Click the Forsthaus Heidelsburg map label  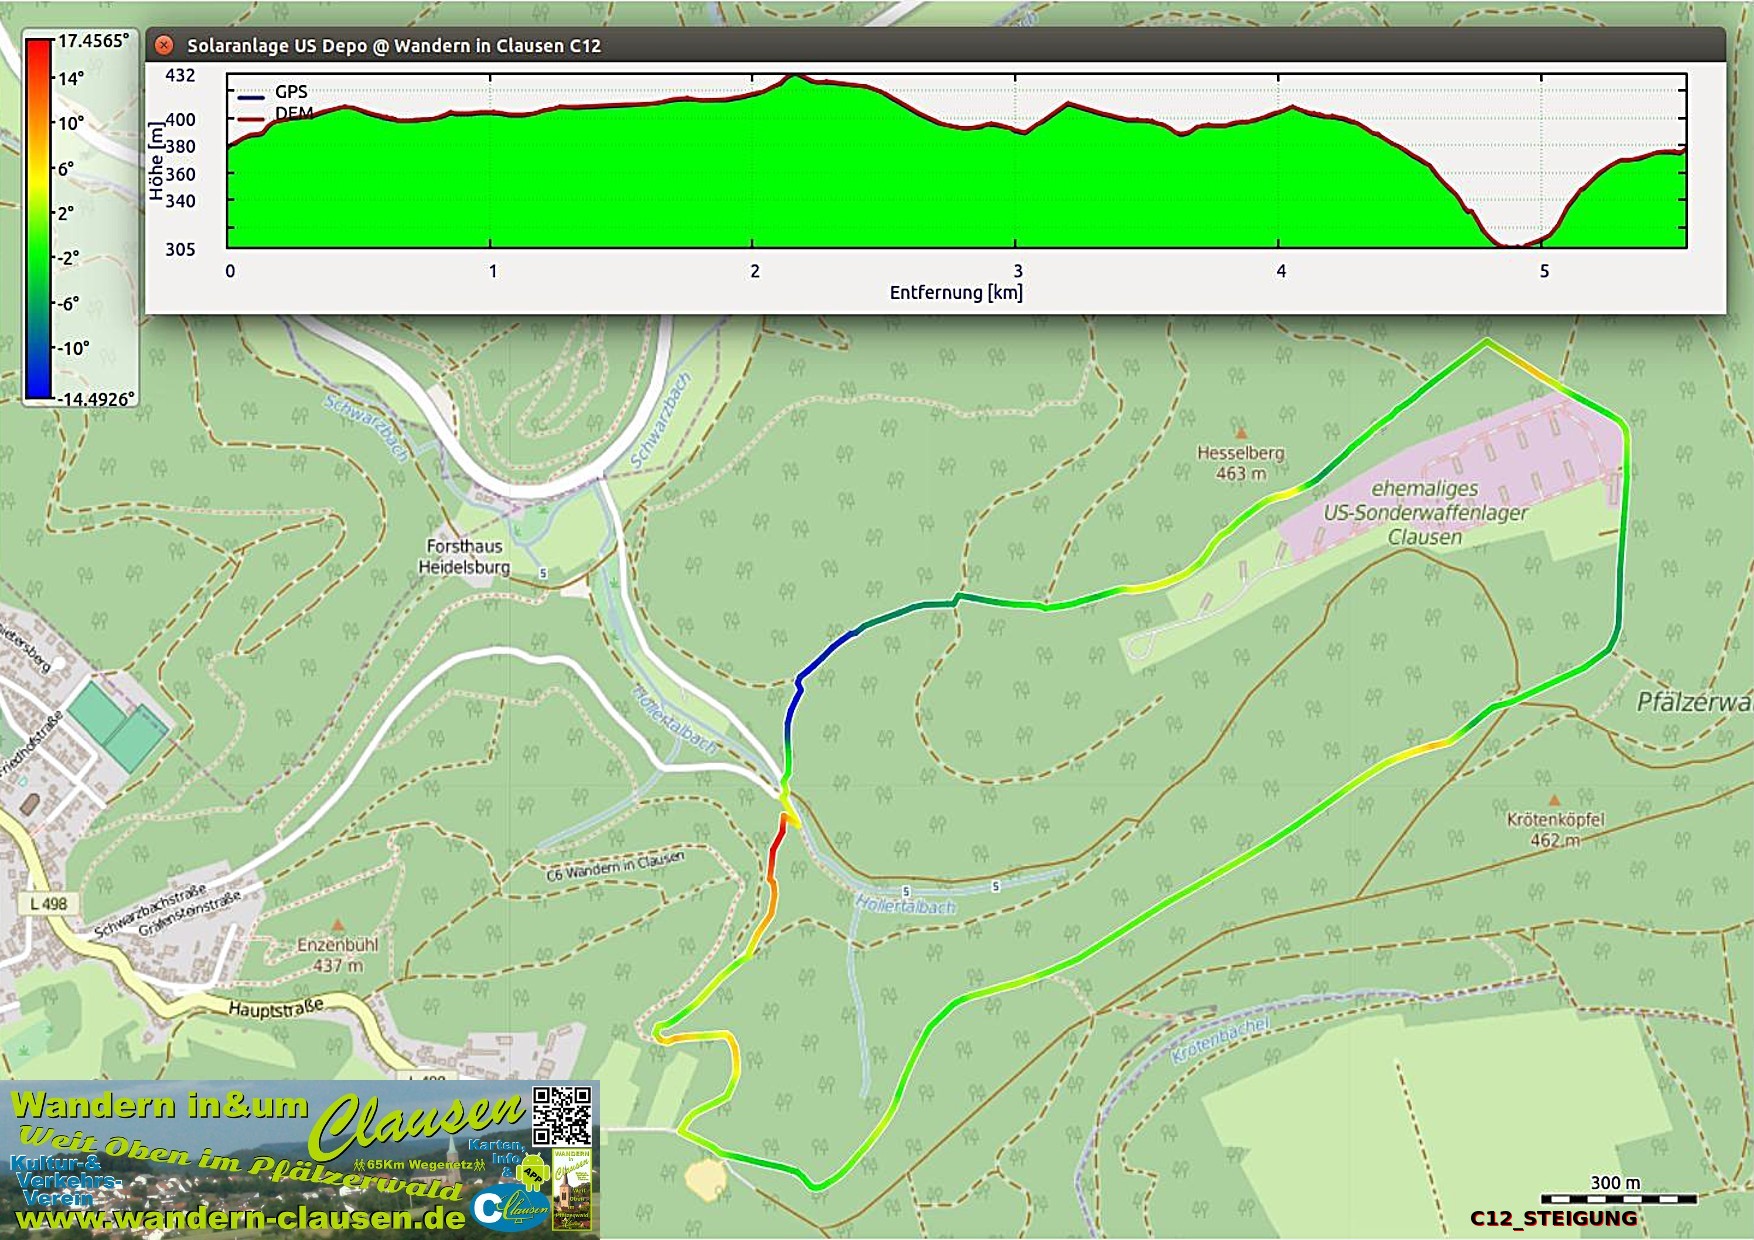pyautogui.click(x=464, y=557)
